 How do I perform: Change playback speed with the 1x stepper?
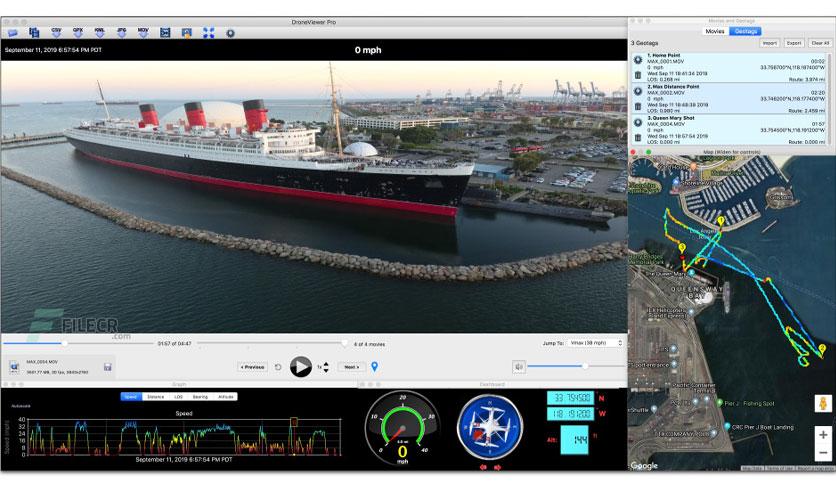(326, 367)
